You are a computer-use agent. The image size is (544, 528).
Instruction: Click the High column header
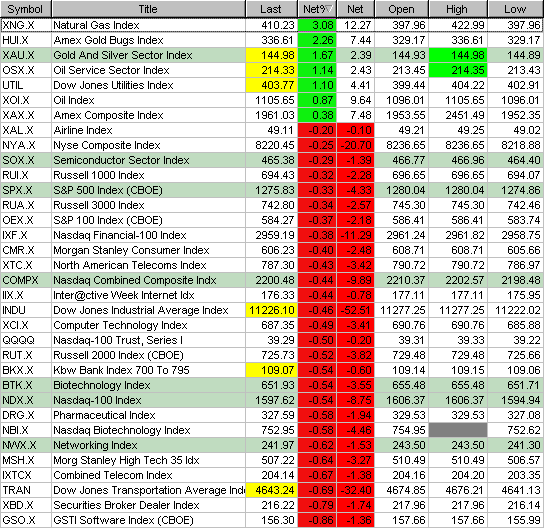pos(458,9)
